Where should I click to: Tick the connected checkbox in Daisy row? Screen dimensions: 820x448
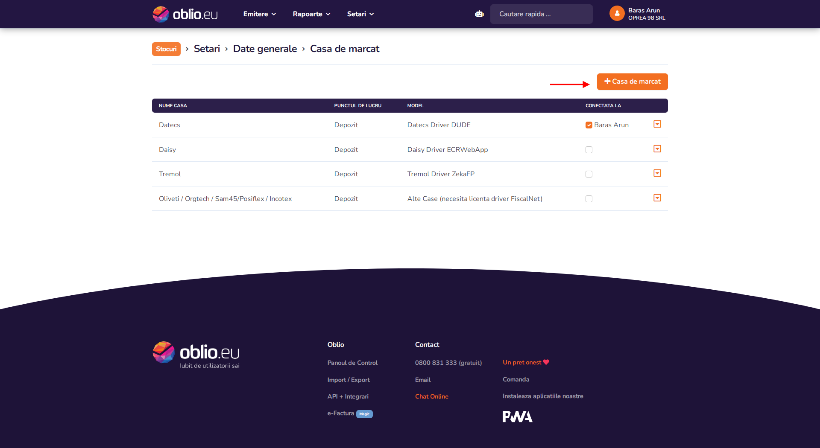pyautogui.click(x=589, y=150)
